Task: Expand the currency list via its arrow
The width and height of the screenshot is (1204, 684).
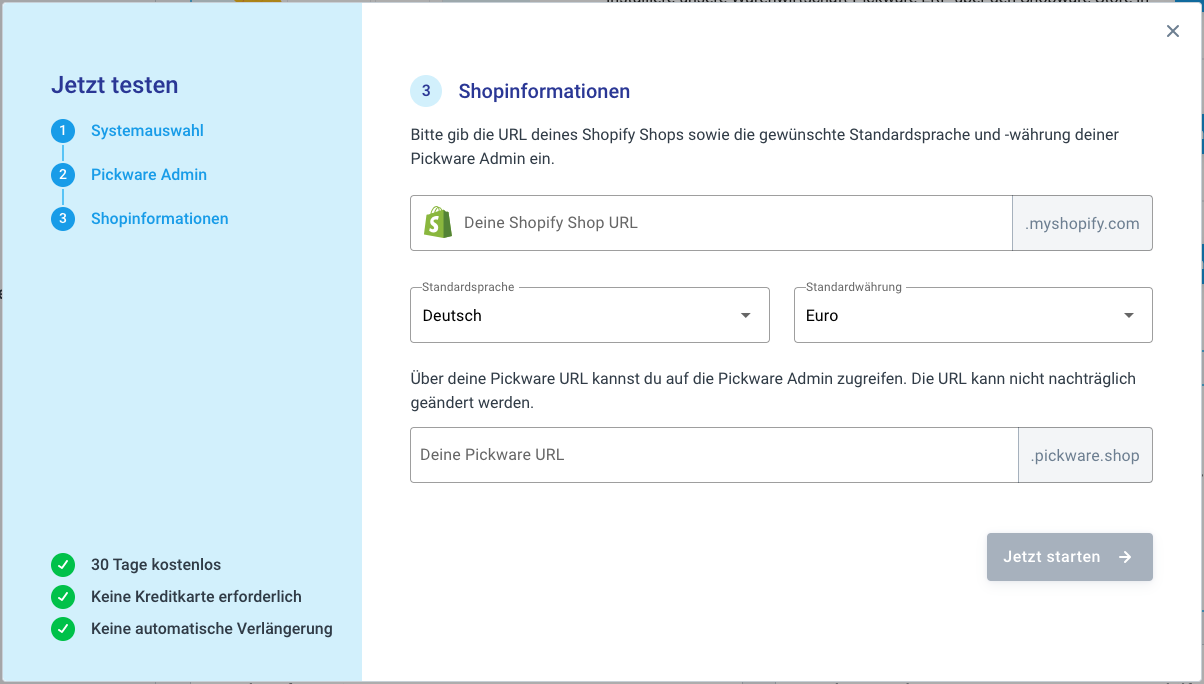Action: click(x=1129, y=316)
